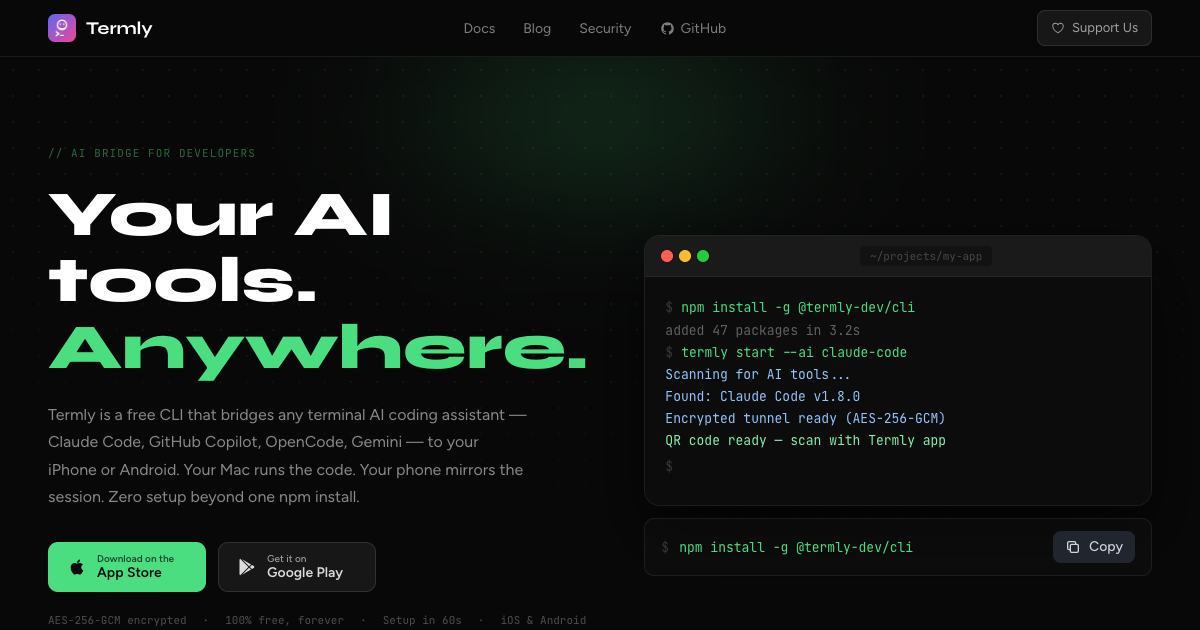Viewport: 1200px width, 630px height.
Task: Download on the App Store
Action: click(x=127, y=567)
